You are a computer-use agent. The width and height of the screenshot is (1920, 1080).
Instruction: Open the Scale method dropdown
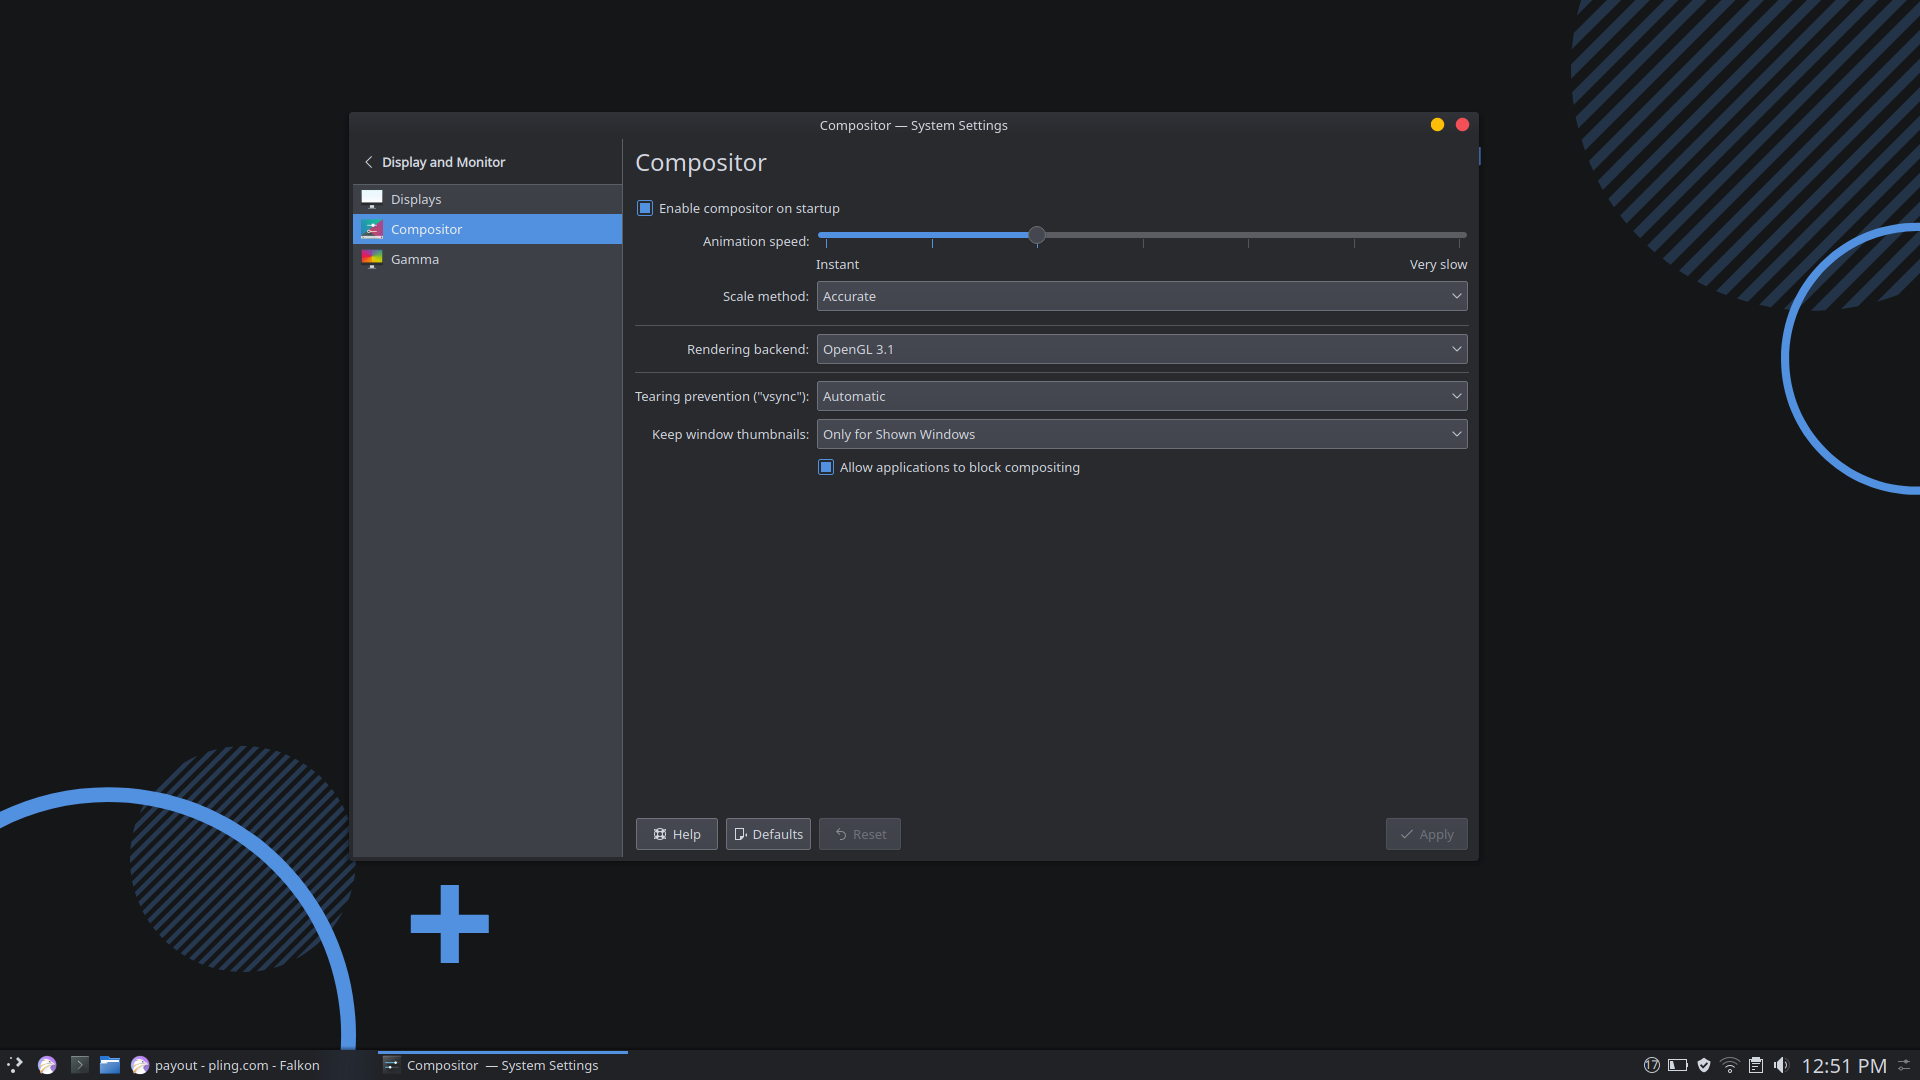[x=1142, y=296]
